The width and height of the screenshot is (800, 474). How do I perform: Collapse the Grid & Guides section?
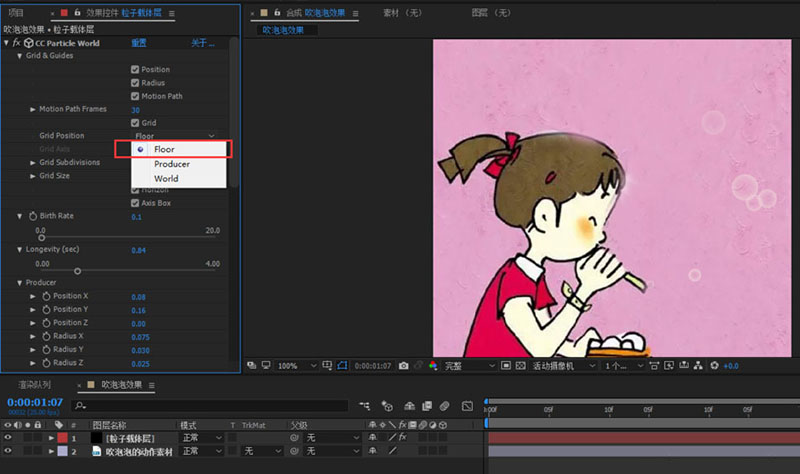(19, 56)
